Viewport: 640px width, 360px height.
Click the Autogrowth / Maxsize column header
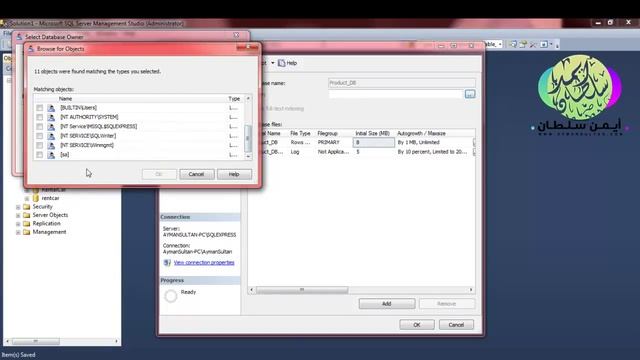tap(421, 133)
